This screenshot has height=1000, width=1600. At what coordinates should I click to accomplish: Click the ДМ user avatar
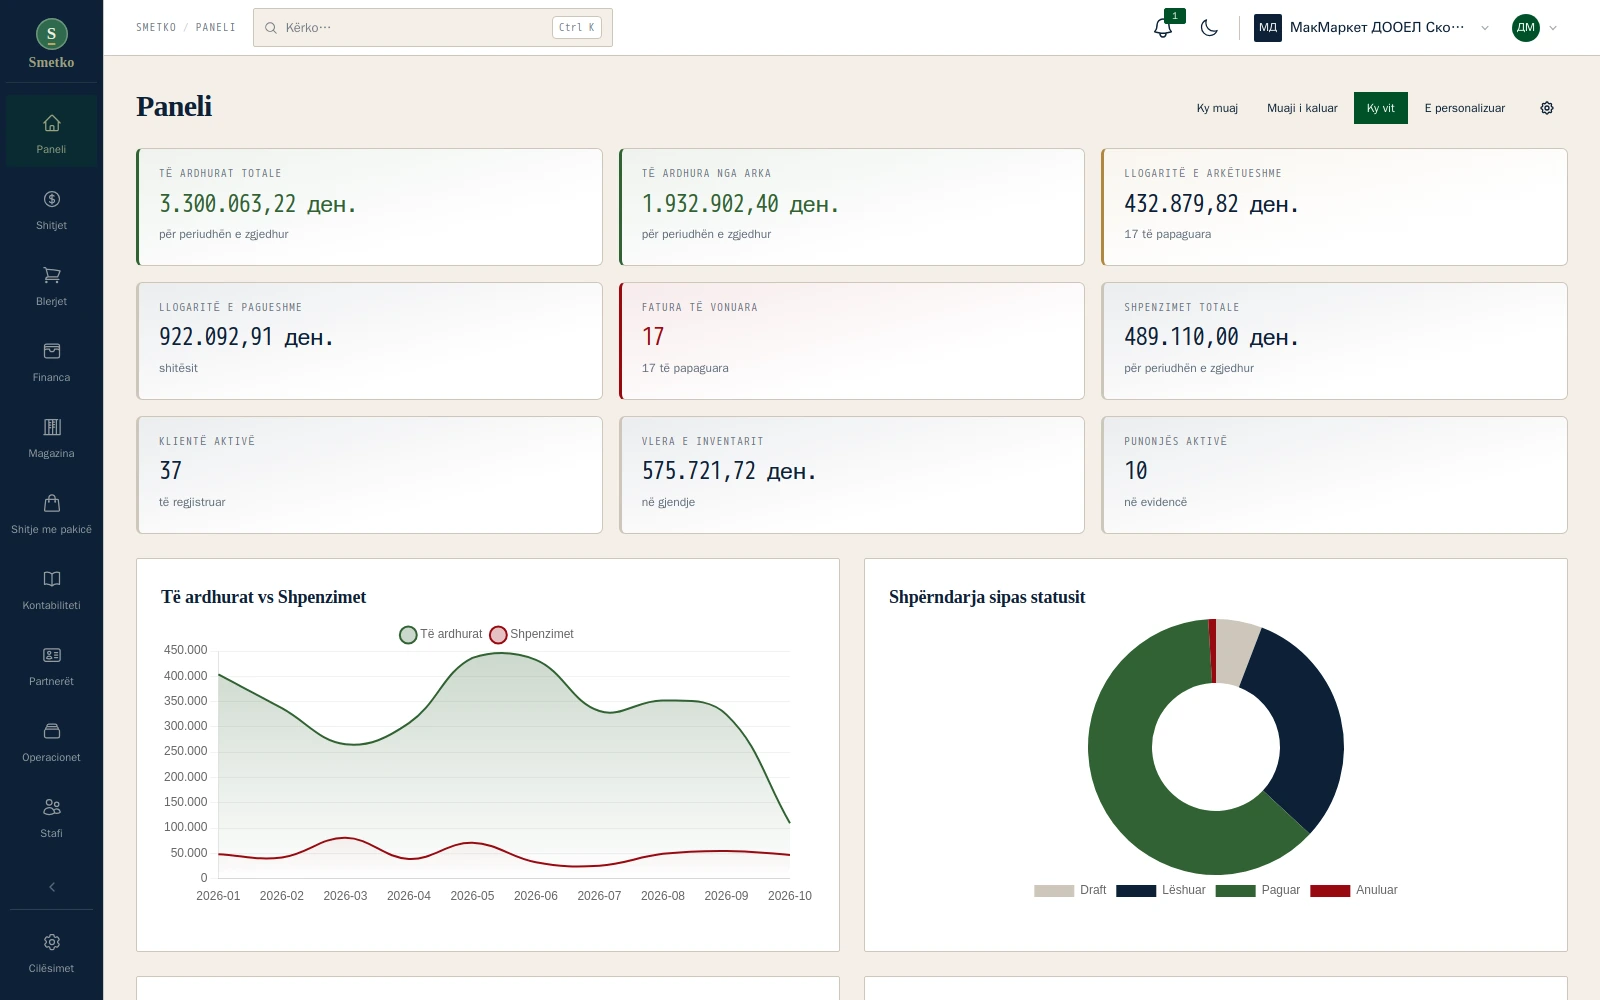(x=1525, y=28)
